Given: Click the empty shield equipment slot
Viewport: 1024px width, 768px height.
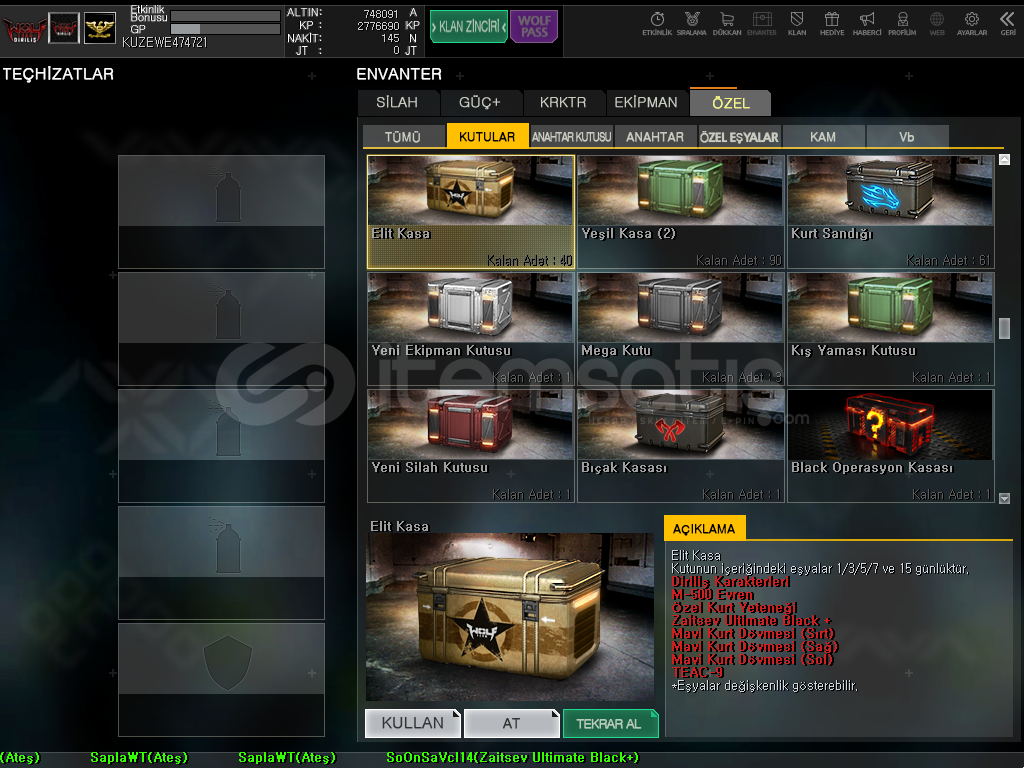Looking at the screenshot, I should [221, 680].
